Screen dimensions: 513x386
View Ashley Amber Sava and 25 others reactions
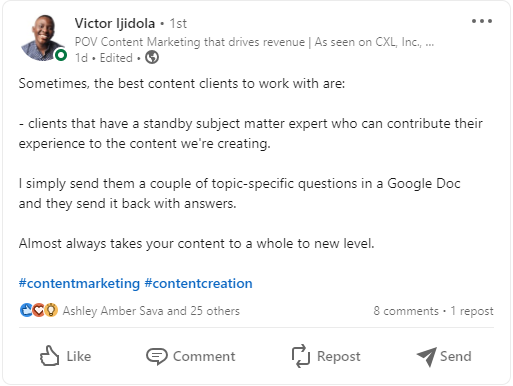151,311
